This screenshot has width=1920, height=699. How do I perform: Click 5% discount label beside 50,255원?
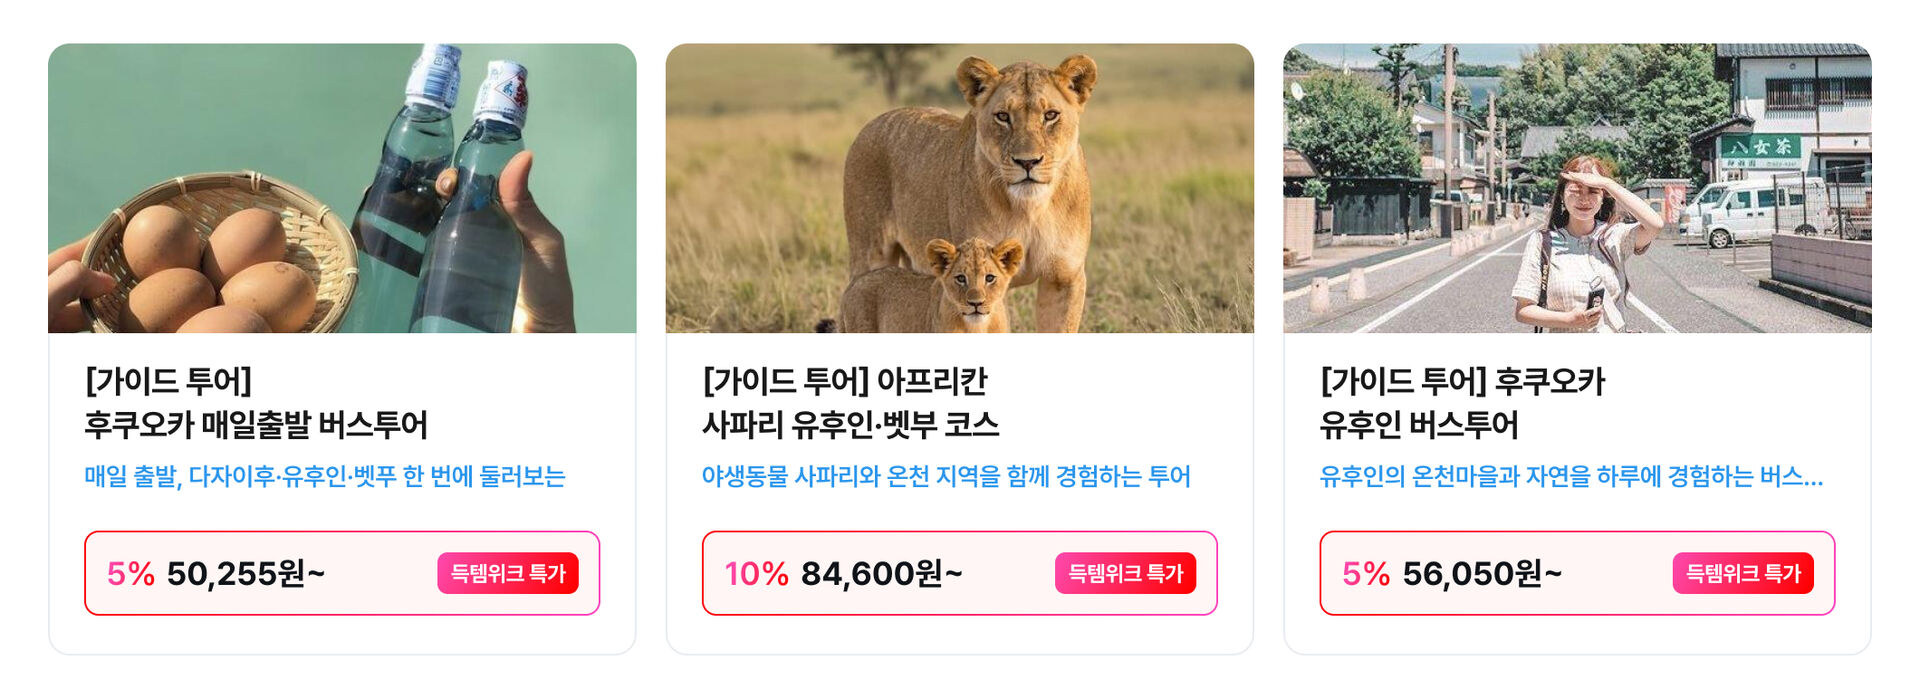[130, 573]
